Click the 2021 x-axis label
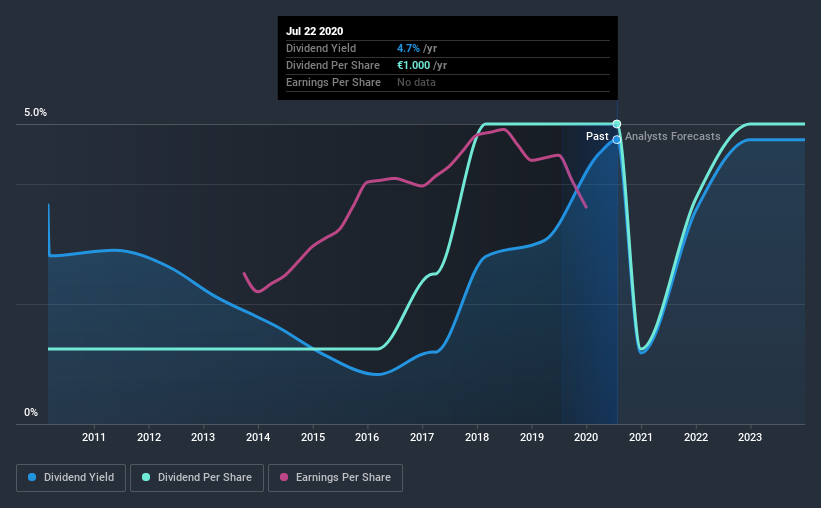This screenshot has width=821, height=508. (x=641, y=437)
